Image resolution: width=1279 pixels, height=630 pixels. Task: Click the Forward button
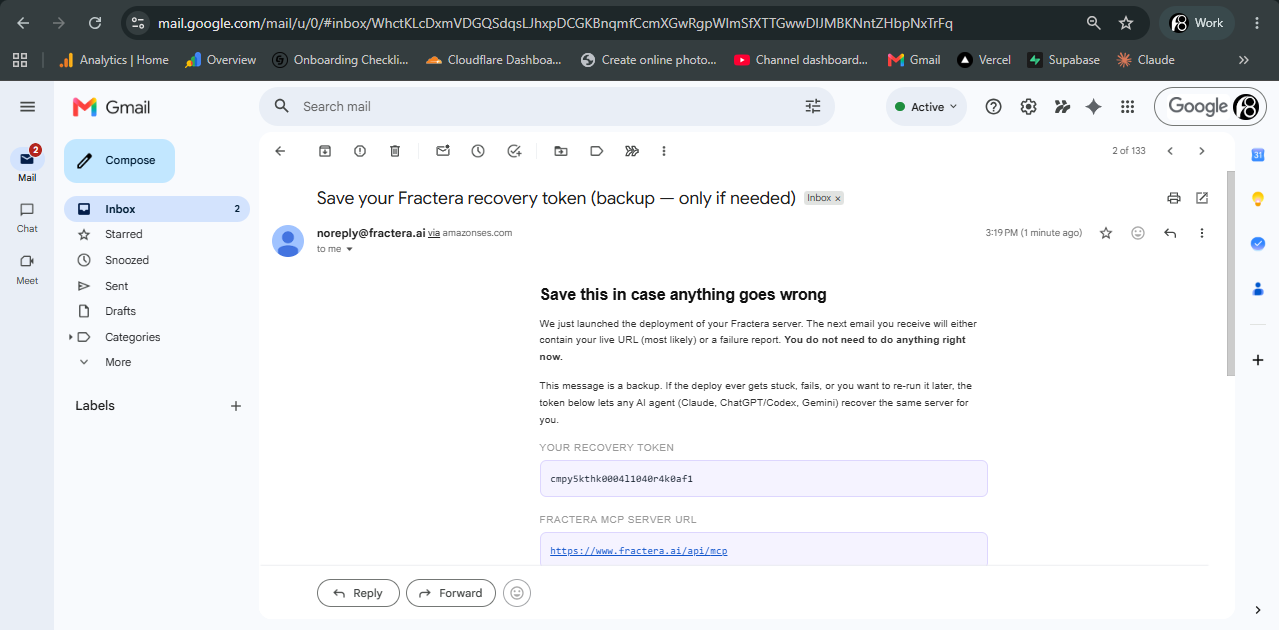coord(451,593)
